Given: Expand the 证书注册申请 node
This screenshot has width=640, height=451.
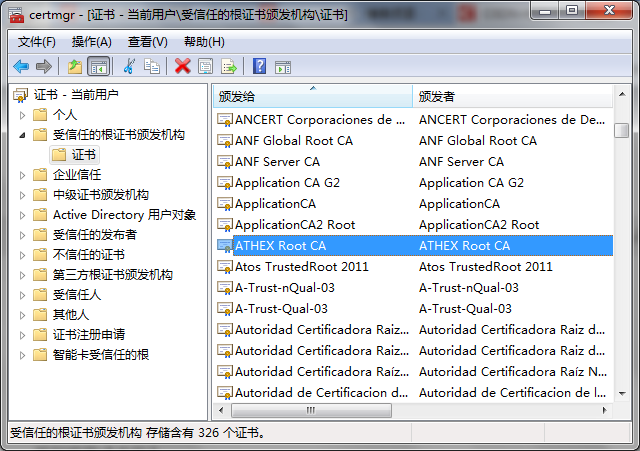Looking at the screenshot, I should tap(22, 335).
